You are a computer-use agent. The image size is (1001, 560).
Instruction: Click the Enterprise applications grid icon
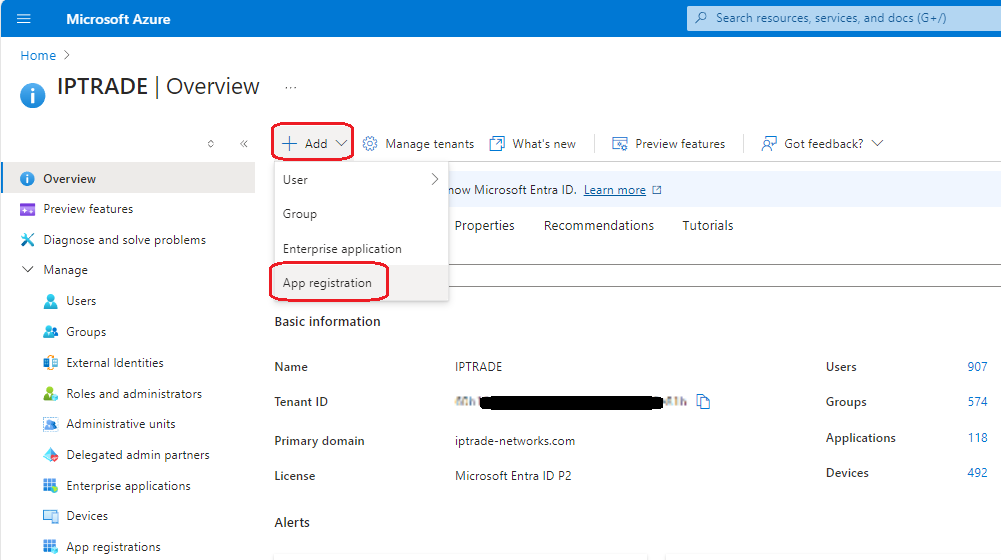click(x=50, y=485)
